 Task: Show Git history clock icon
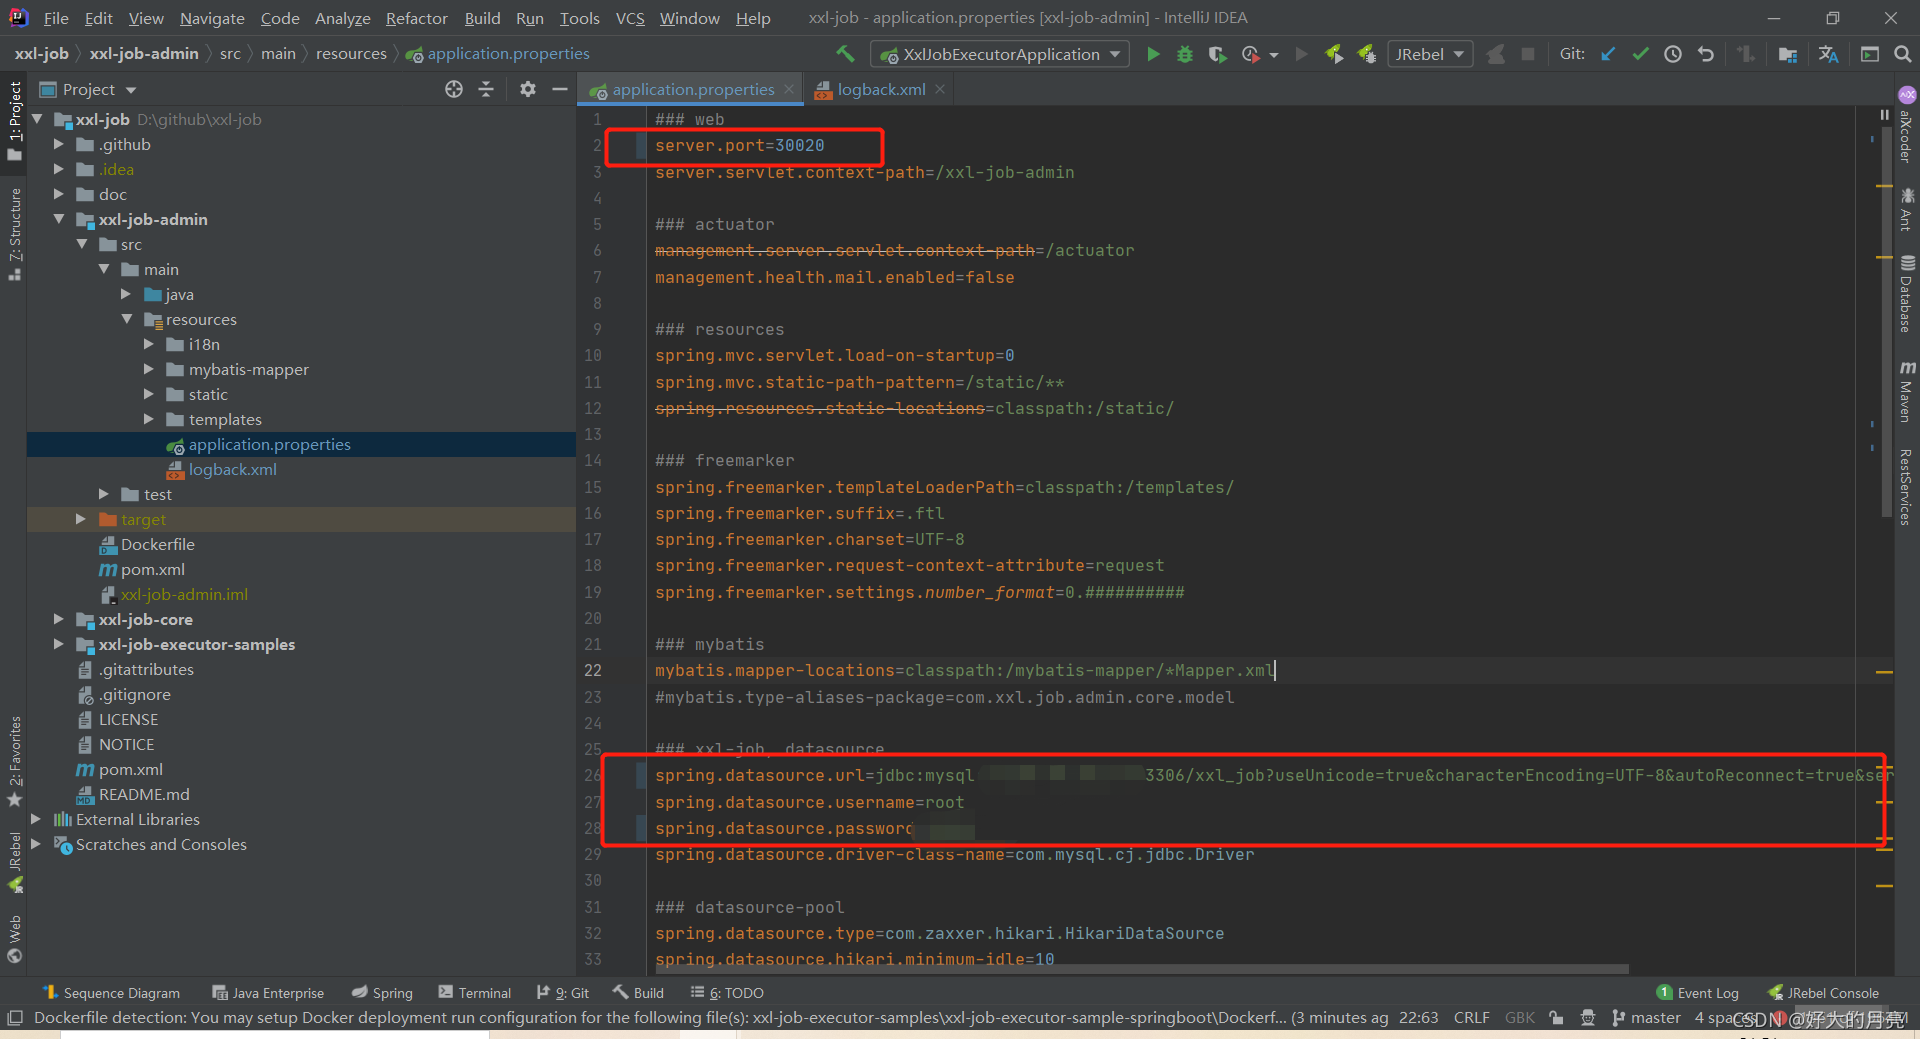[x=1673, y=54]
